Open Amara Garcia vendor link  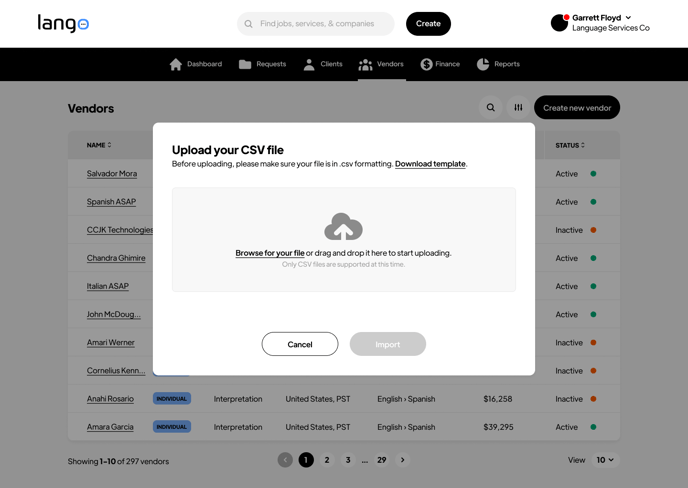pyautogui.click(x=110, y=427)
